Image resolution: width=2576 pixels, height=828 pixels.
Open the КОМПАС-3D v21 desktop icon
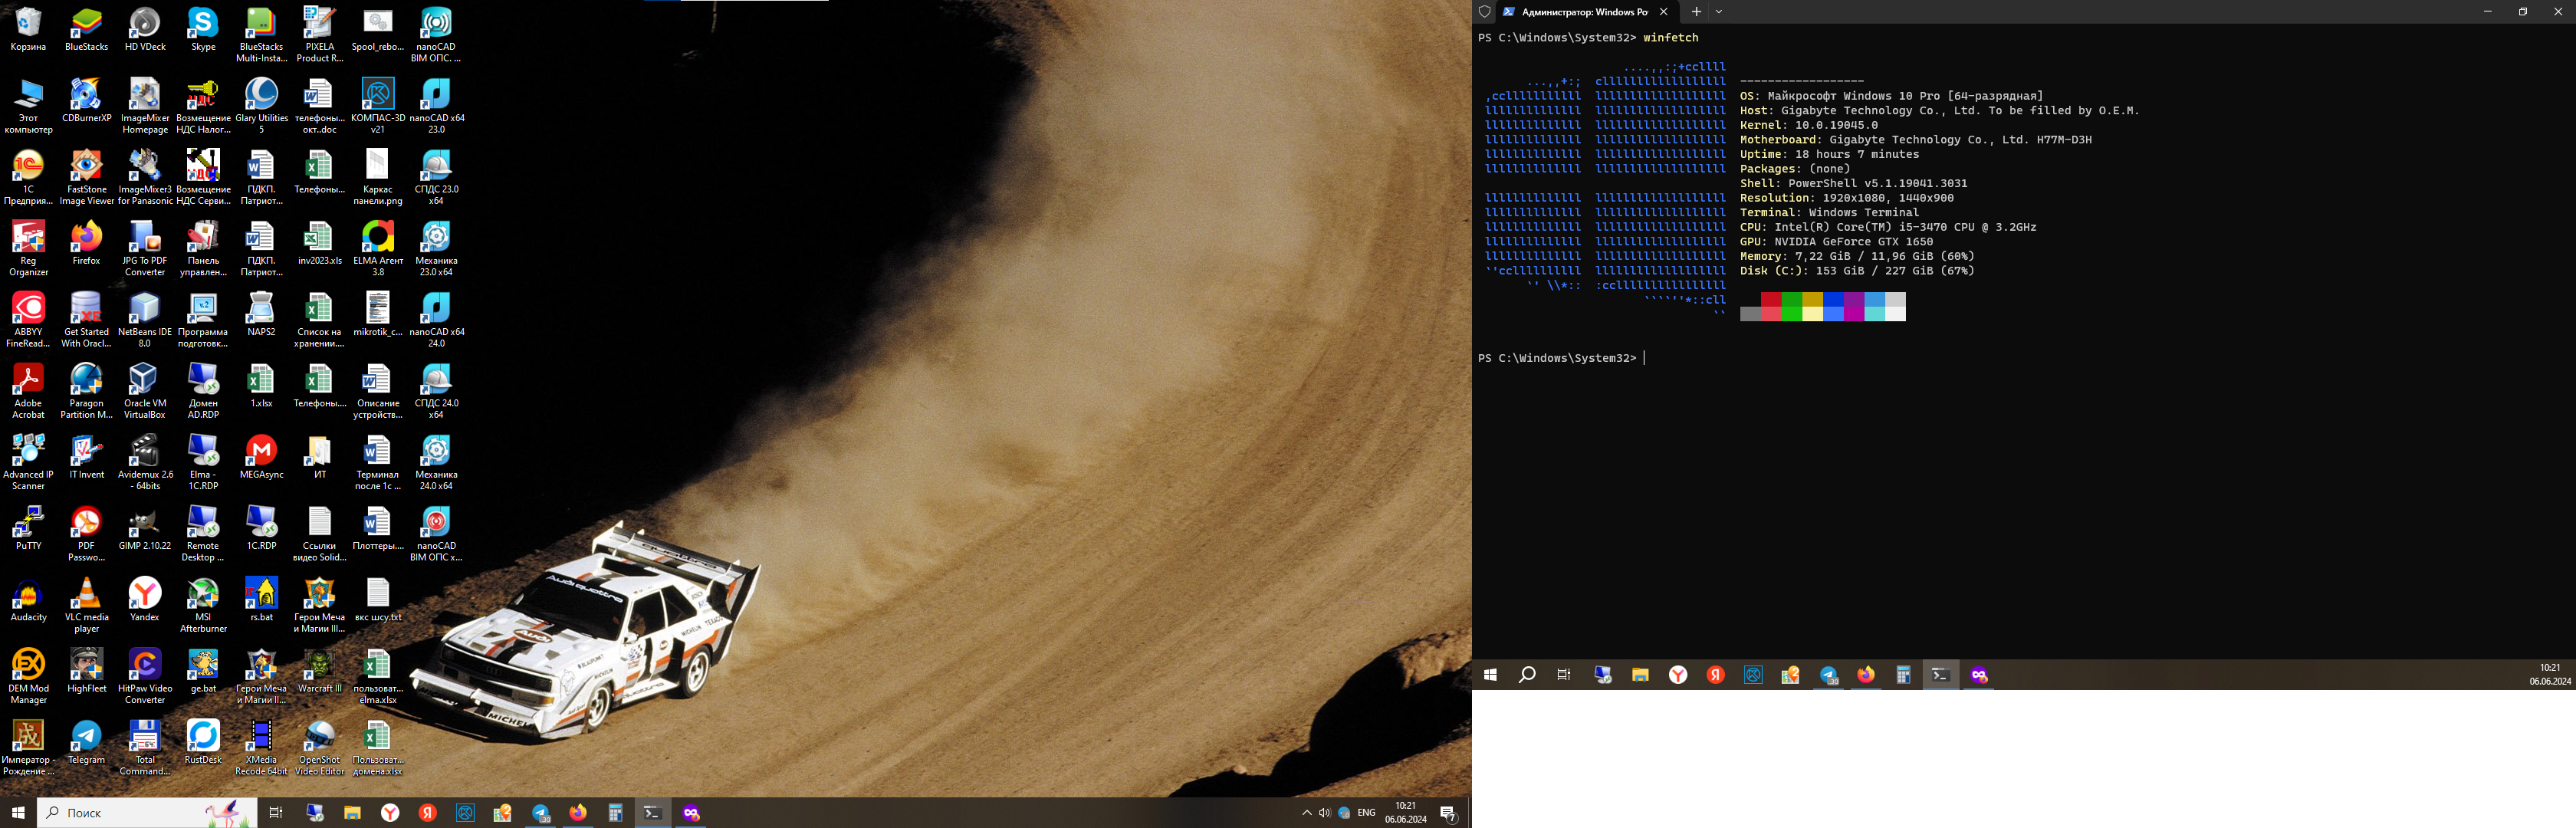(x=378, y=106)
